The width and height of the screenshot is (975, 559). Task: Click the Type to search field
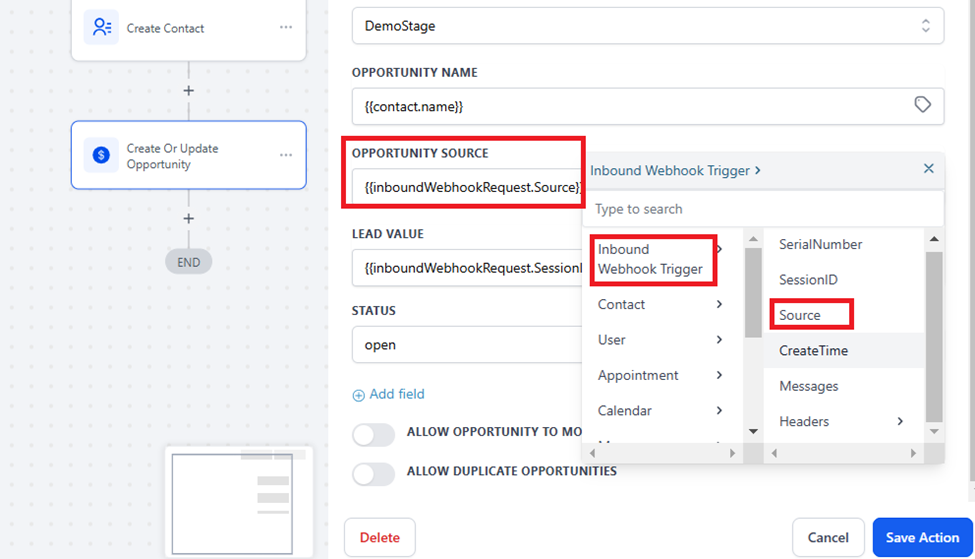point(762,209)
